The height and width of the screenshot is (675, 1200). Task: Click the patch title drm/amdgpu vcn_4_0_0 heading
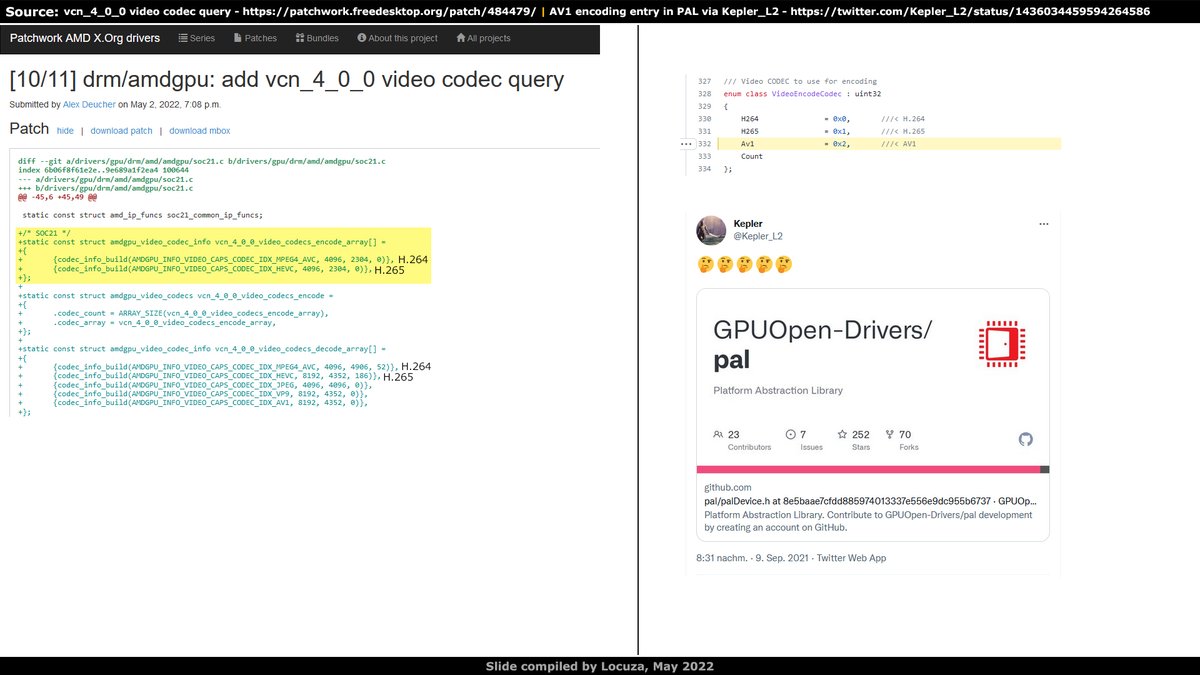pyautogui.click(x=287, y=80)
